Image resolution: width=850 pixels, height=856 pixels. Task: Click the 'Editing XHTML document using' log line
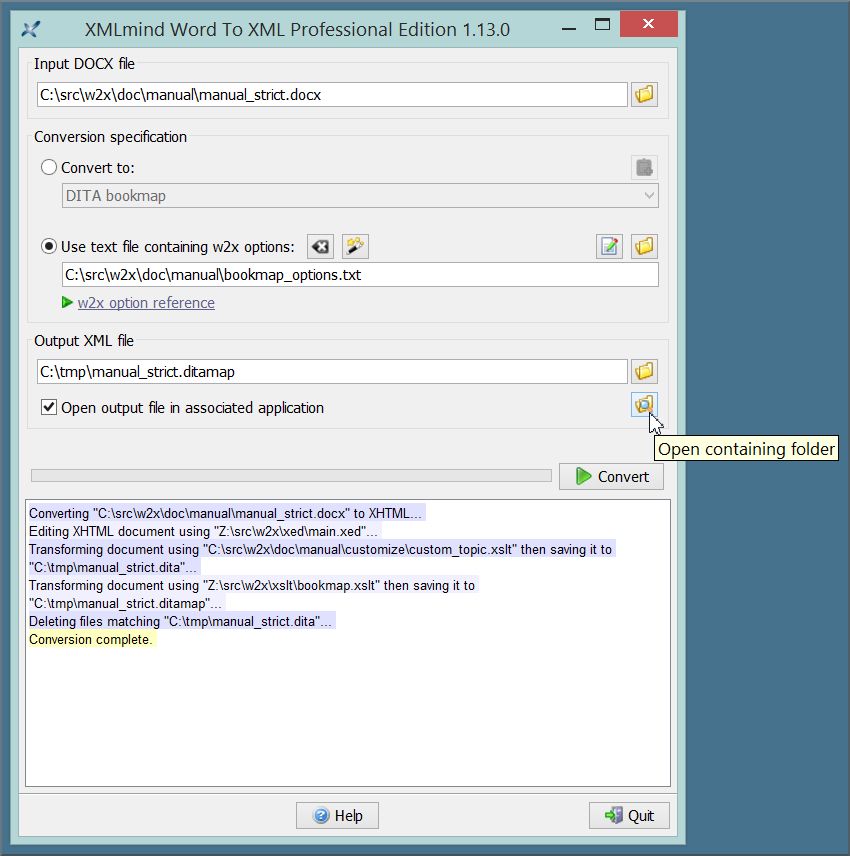pyautogui.click(x=203, y=531)
